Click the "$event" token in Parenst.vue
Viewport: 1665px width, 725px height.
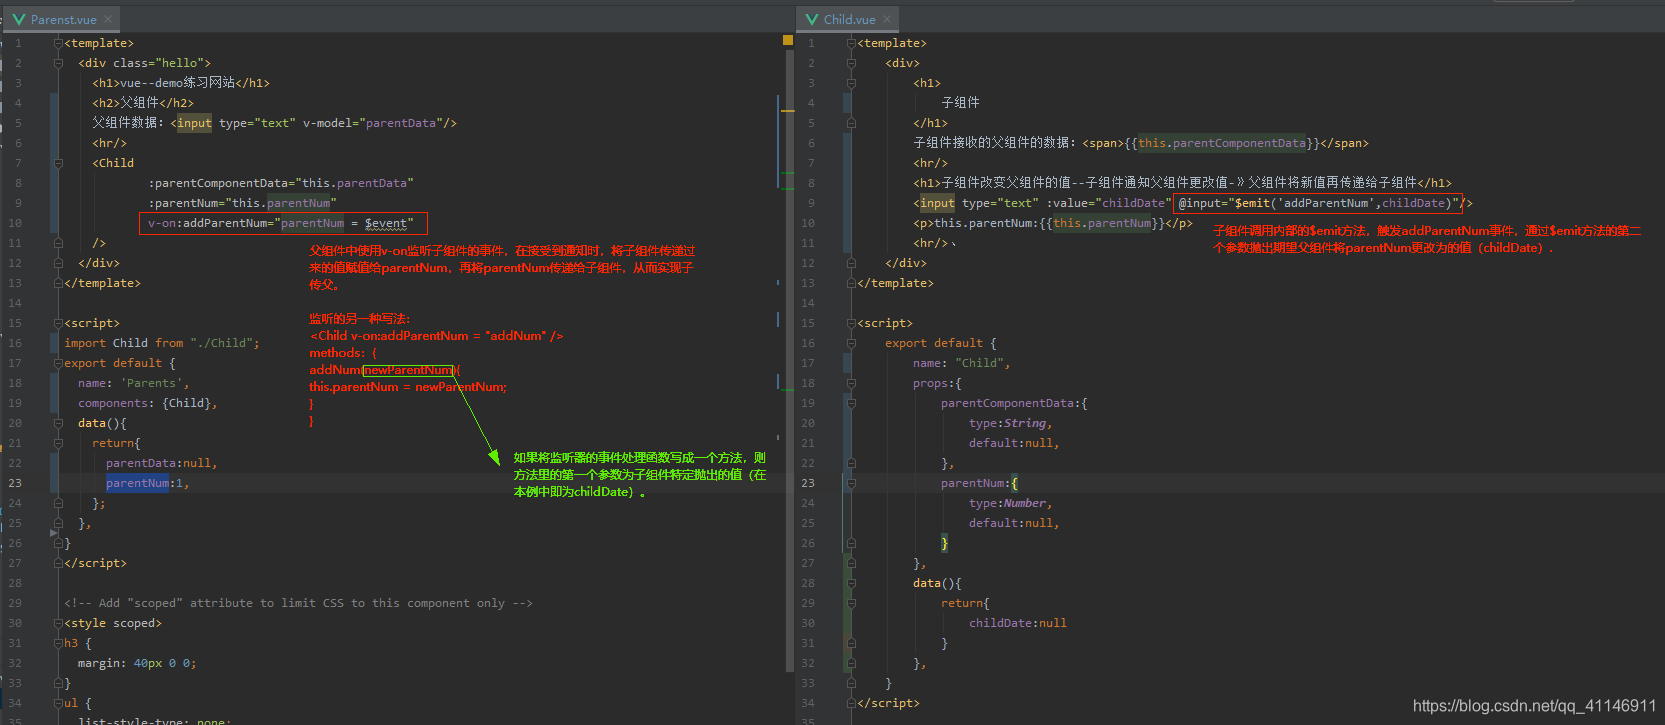pyautogui.click(x=386, y=223)
